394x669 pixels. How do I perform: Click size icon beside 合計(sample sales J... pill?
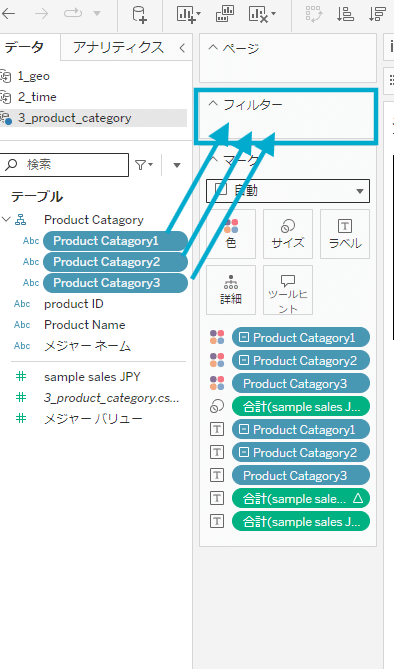[217, 407]
